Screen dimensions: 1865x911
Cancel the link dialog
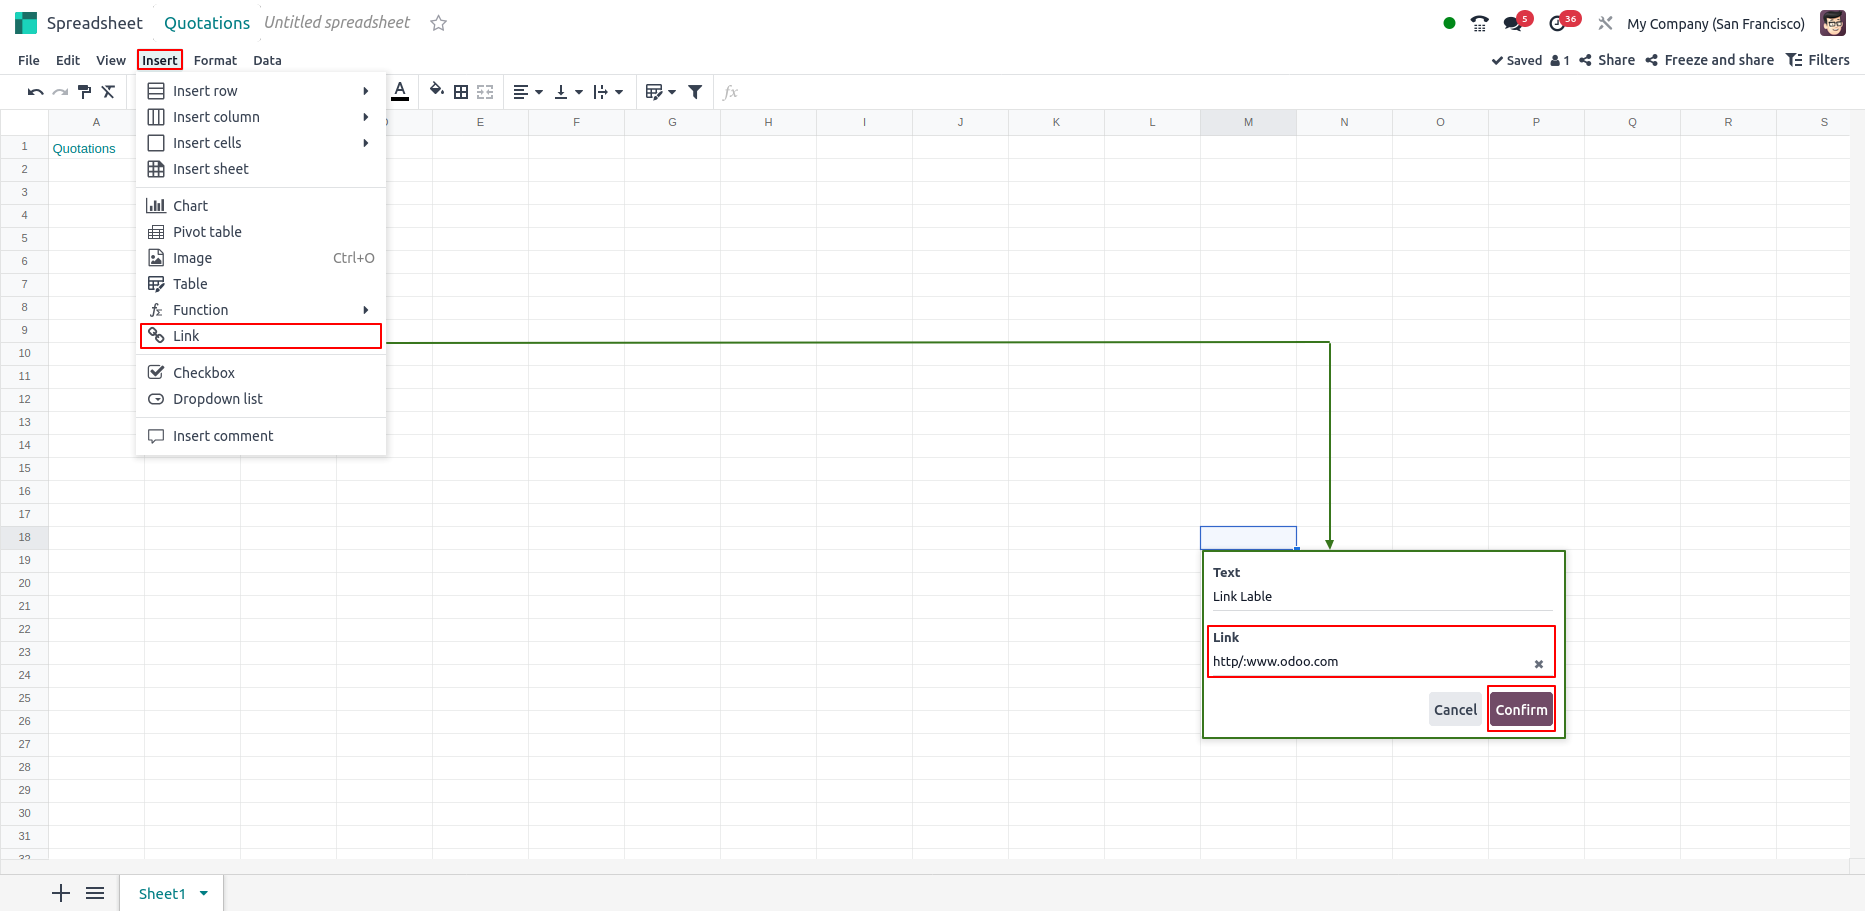pos(1454,710)
